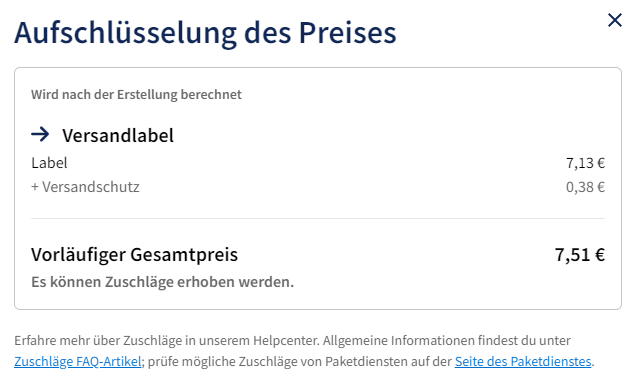Select the + Versandschutz line item
The width and height of the screenshot is (637, 387).
pos(85,187)
